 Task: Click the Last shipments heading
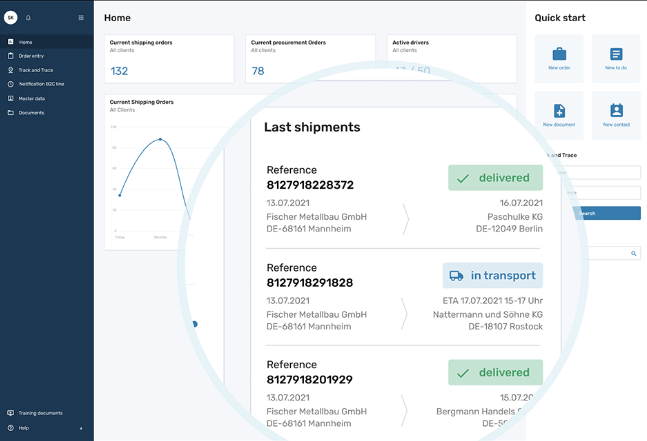pyautogui.click(x=312, y=127)
